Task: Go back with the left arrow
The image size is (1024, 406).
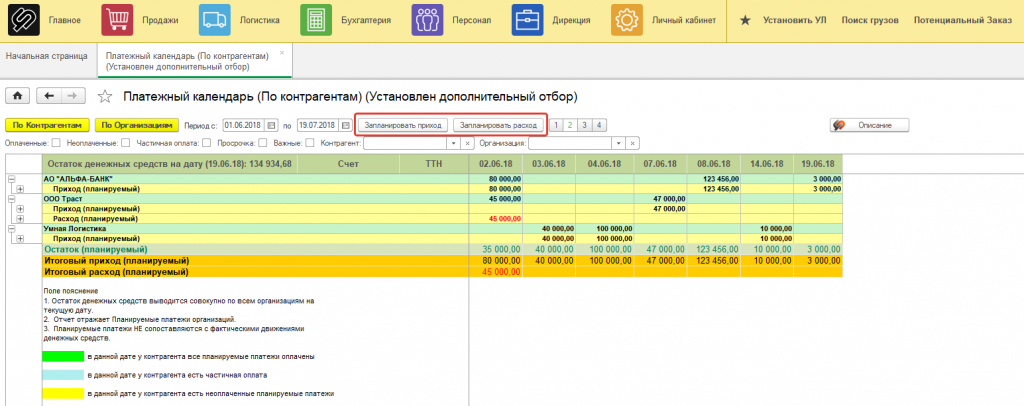Action: 49,96
